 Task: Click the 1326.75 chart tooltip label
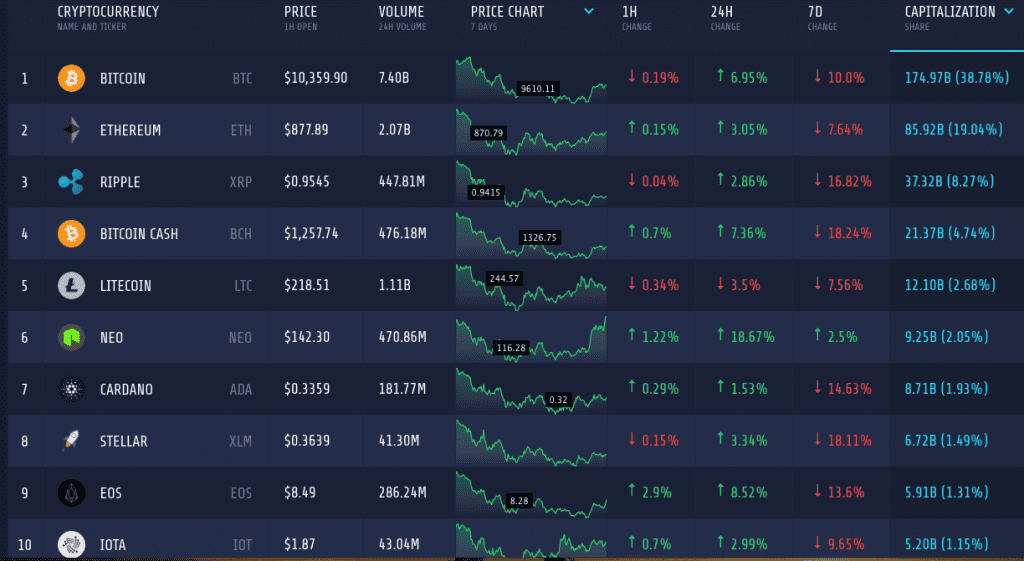tap(539, 238)
